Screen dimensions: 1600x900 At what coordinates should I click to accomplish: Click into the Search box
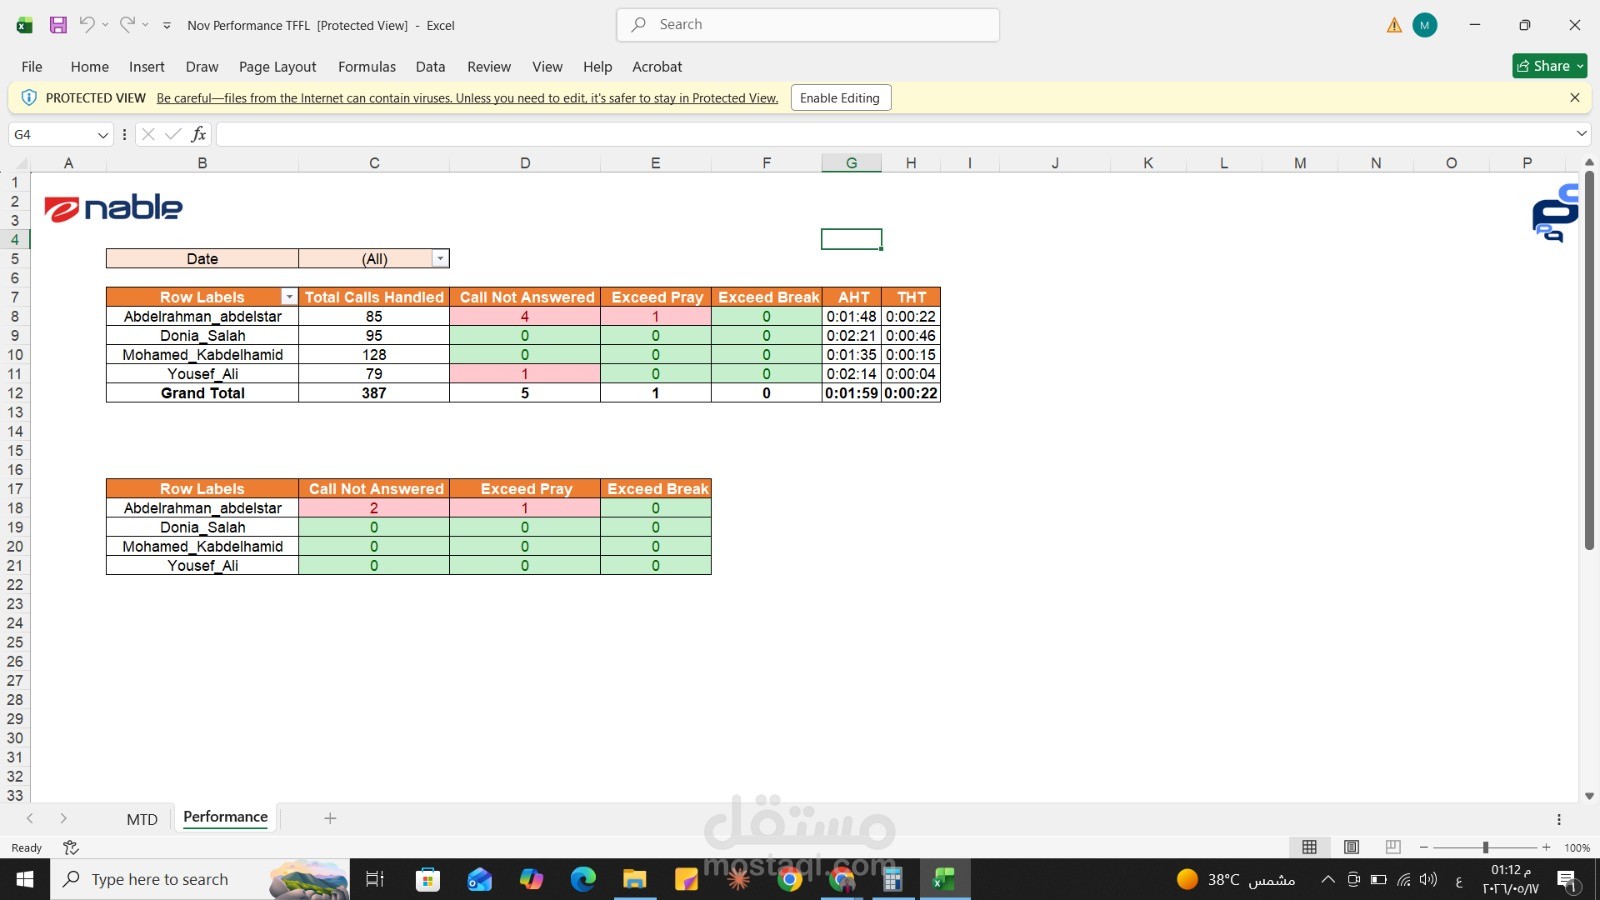pyautogui.click(x=808, y=25)
